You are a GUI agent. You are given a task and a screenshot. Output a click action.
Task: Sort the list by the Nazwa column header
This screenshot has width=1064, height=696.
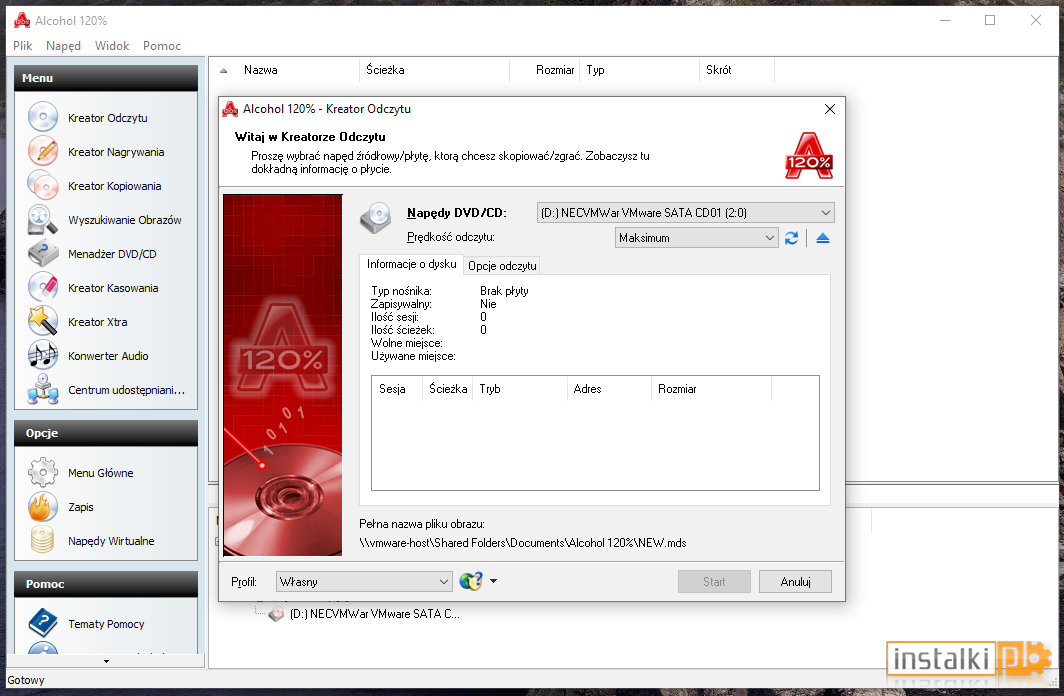click(x=261, y=70)
